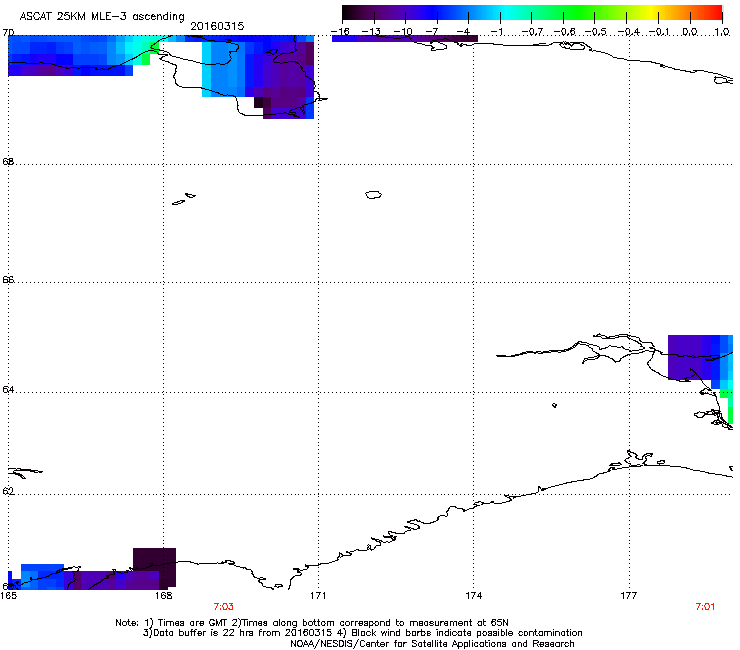Click the -4 color bar label

(464, 32)
